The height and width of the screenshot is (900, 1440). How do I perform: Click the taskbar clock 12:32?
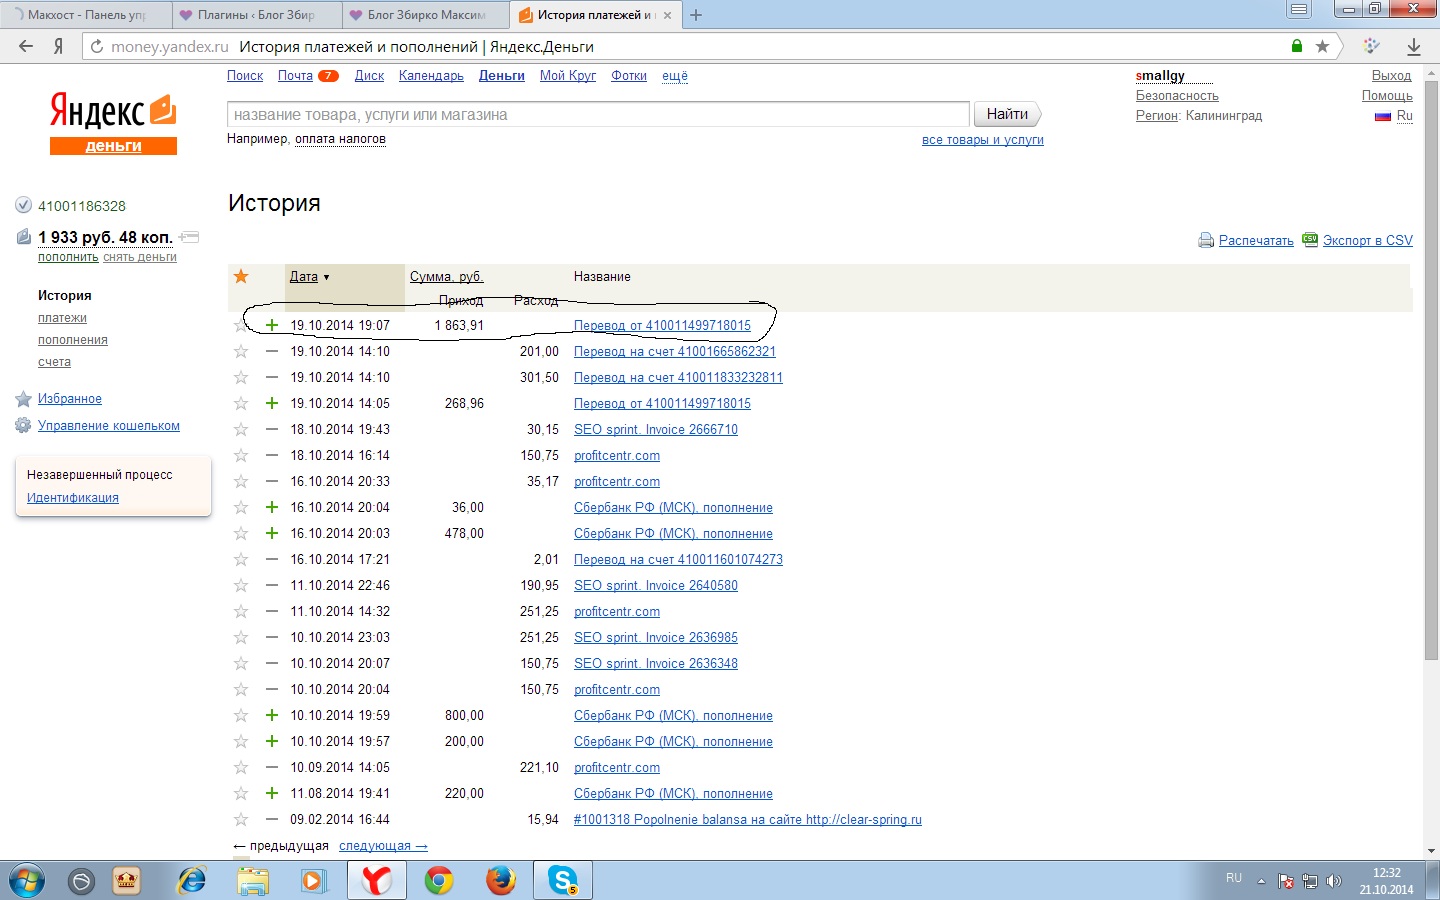coord(1386,873)
